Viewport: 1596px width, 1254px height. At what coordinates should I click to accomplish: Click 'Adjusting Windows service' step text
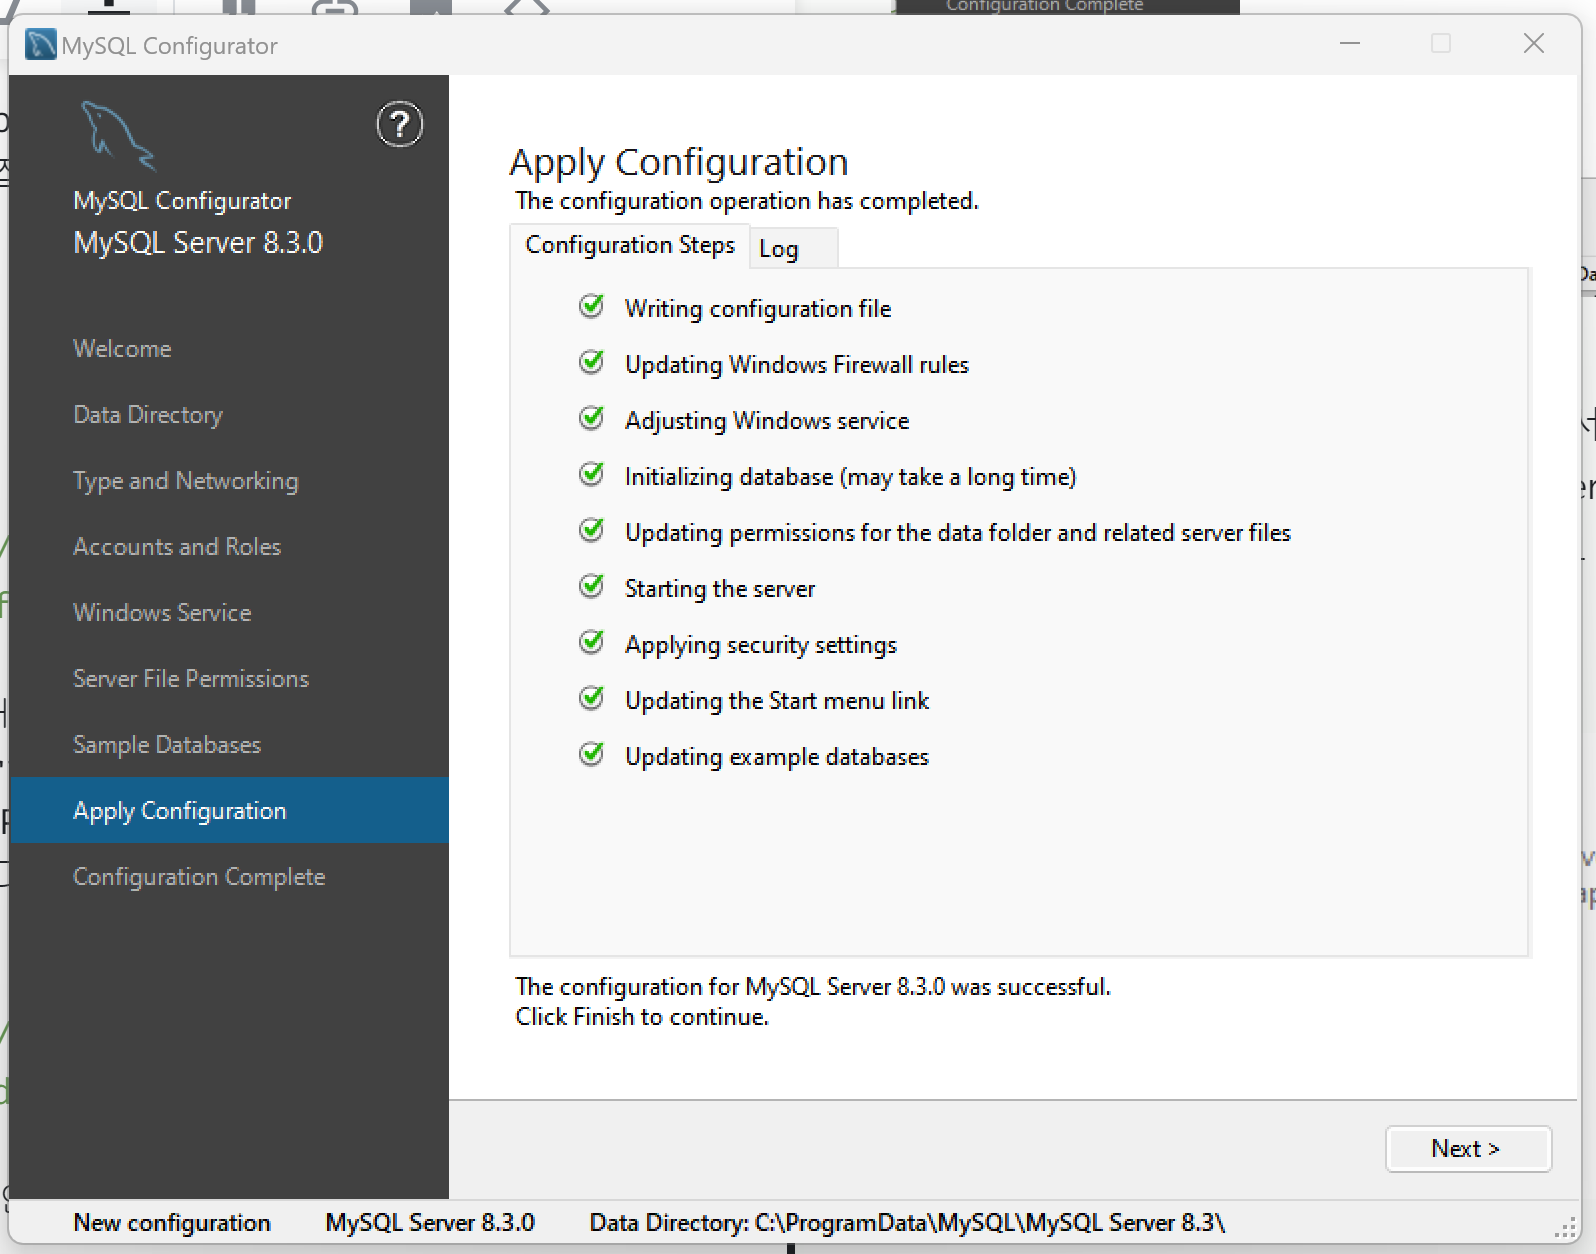tap(767, 421)
